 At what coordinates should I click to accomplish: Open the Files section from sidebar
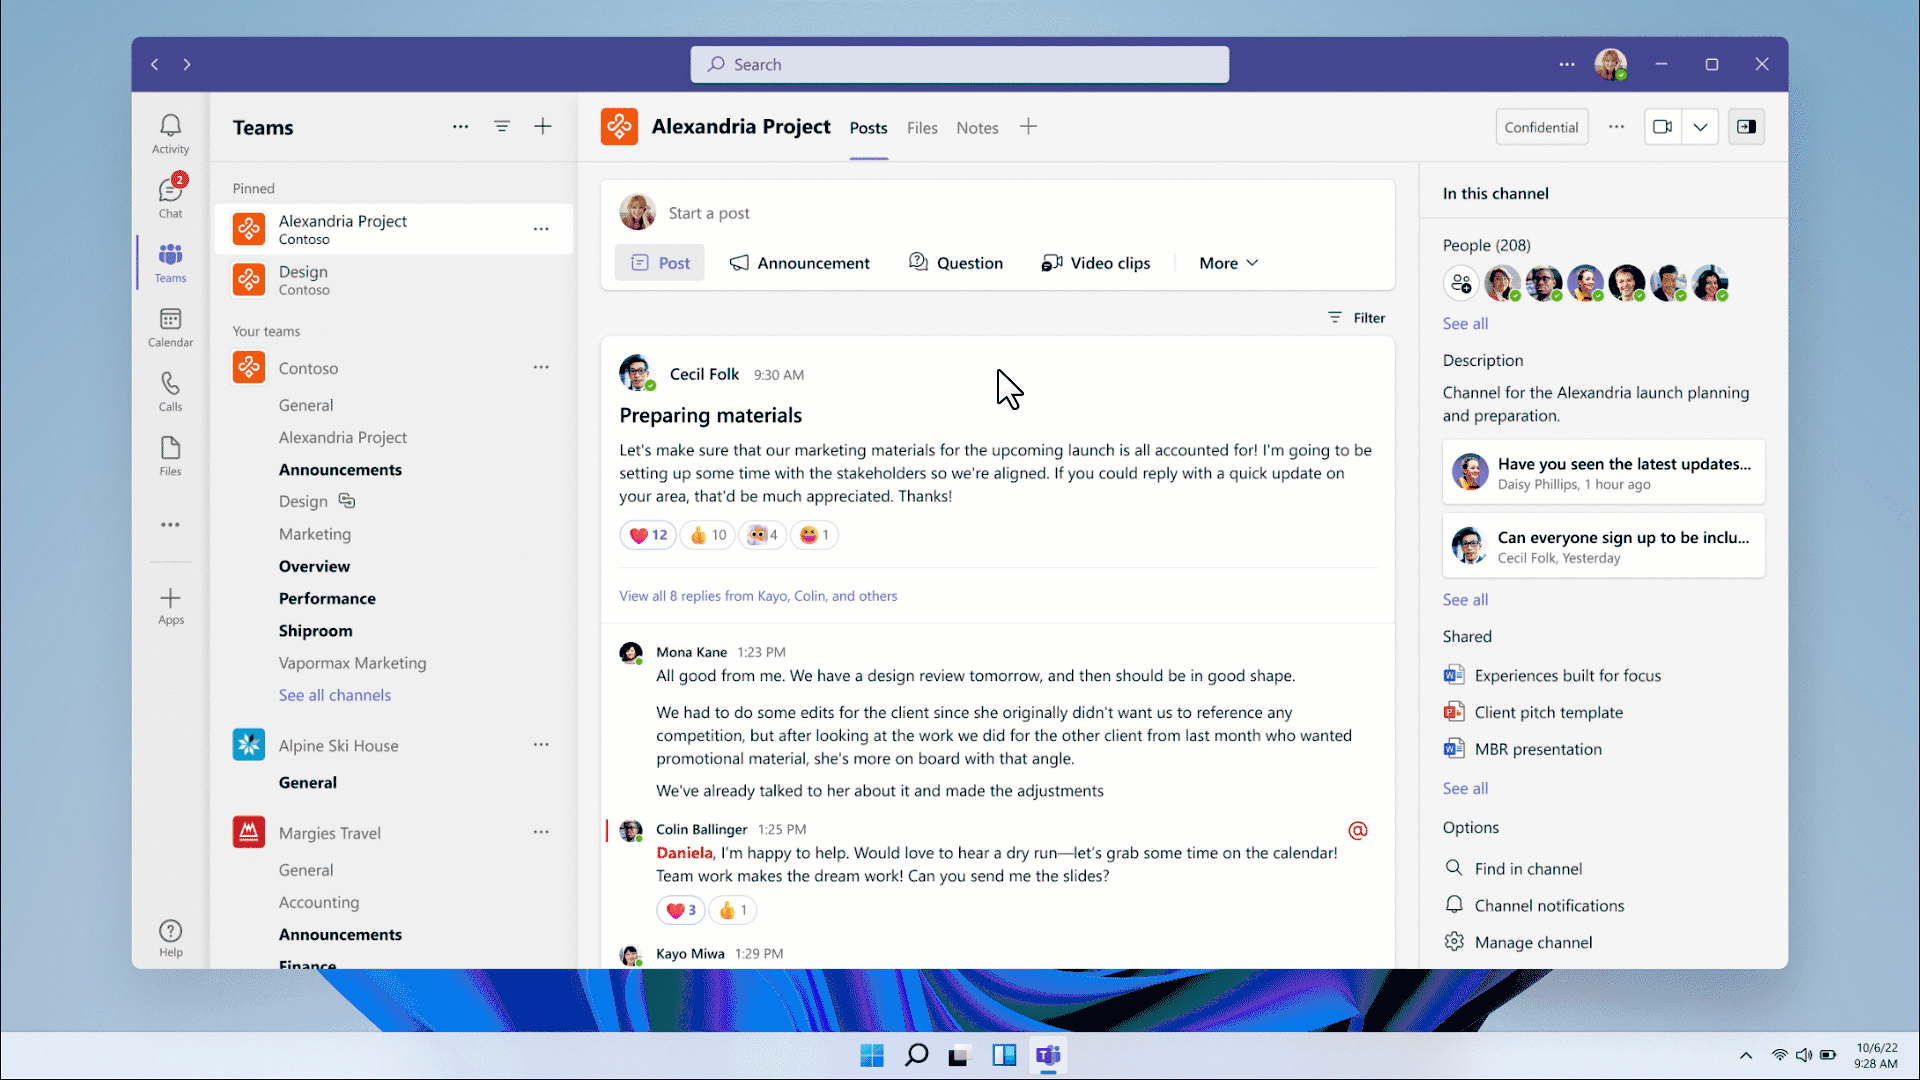click(x=170, y=454)
